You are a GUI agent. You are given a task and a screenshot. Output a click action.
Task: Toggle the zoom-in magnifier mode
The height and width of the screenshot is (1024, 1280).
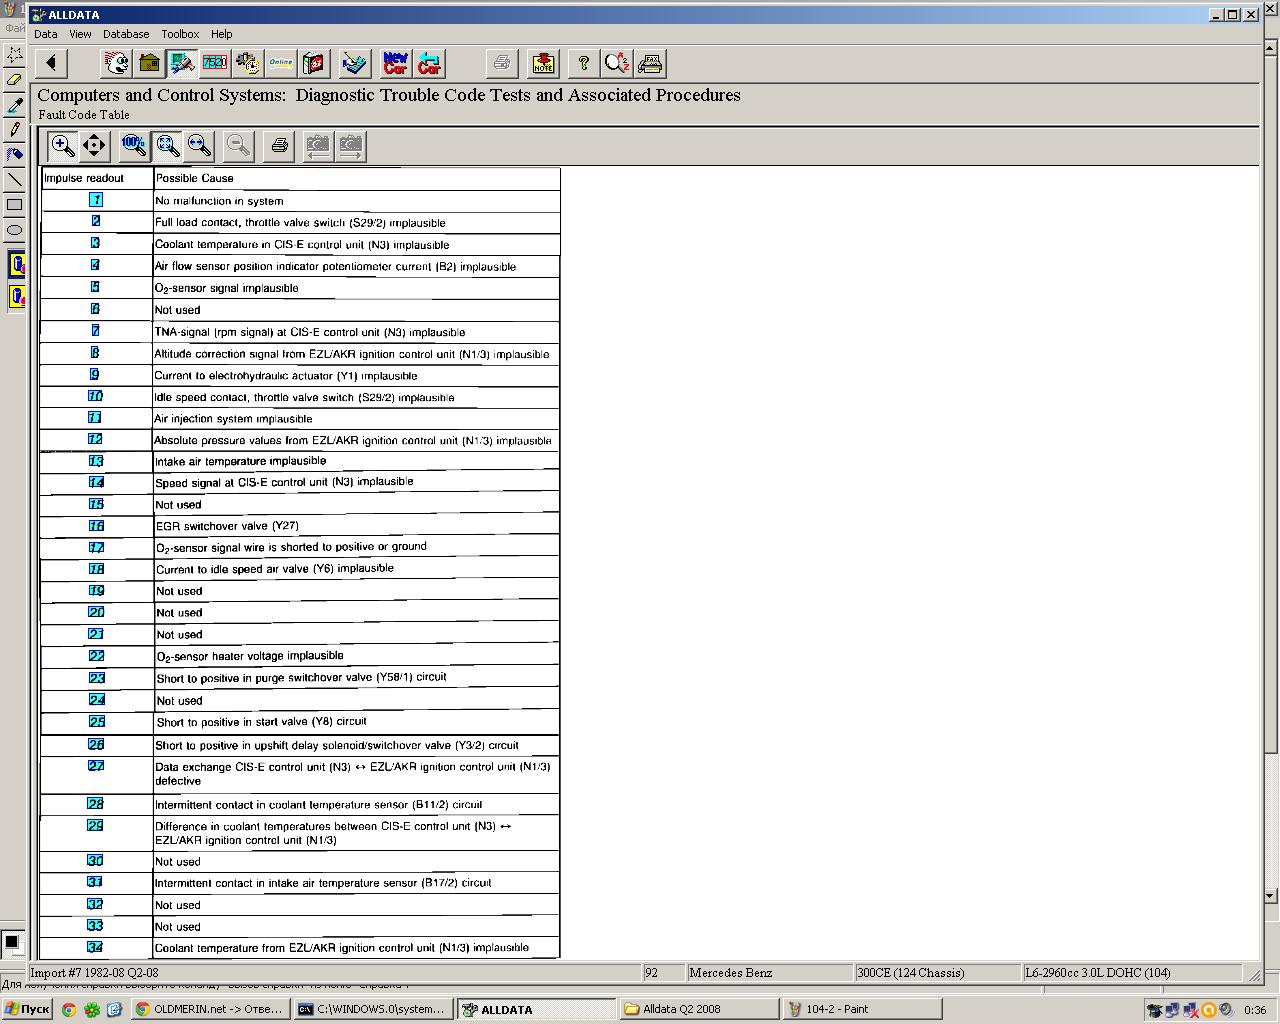point(62,146)
